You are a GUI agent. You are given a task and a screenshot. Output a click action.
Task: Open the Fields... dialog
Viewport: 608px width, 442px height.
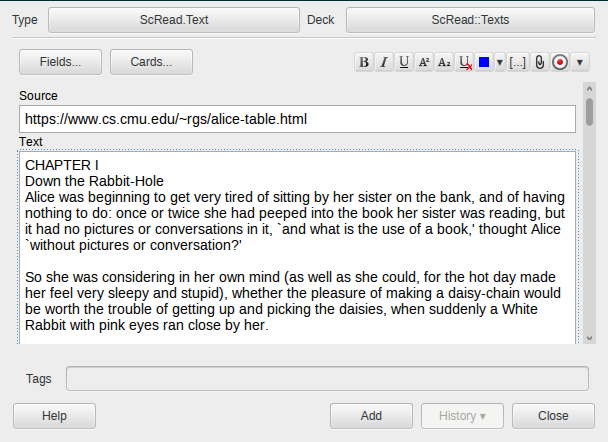[x=60, y=62]
